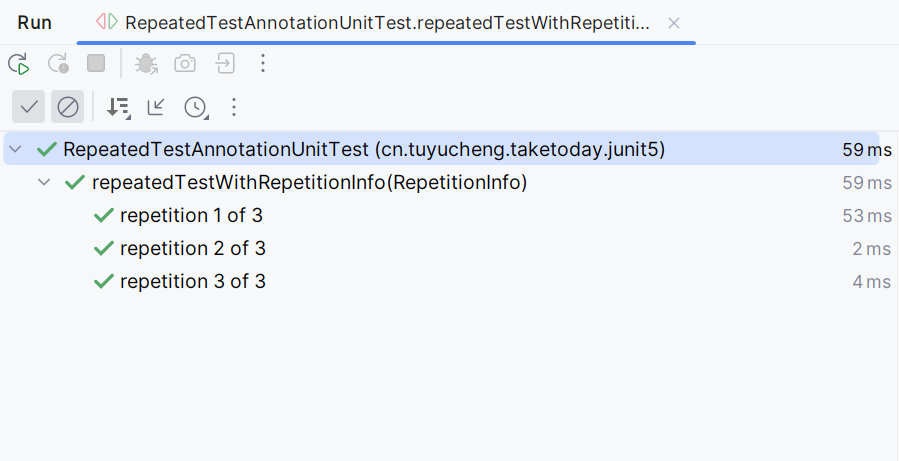Toggle the Show Passed checkmark filter

[29, 107]
